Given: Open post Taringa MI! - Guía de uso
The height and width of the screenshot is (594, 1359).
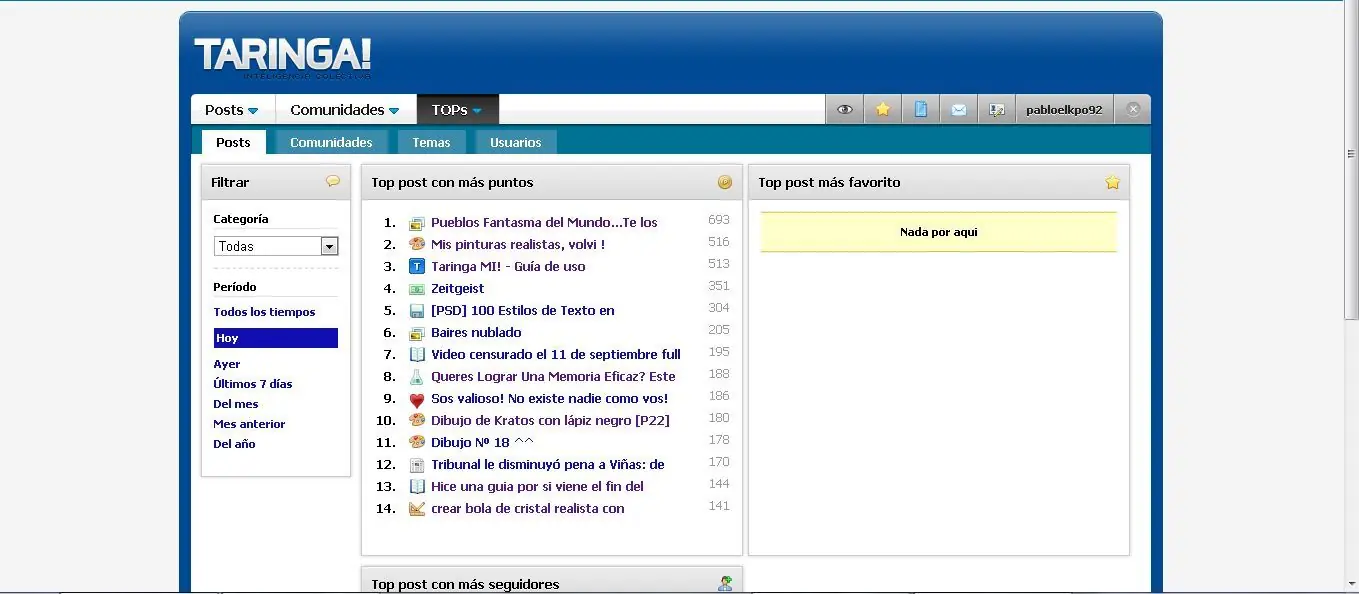Looking at the screenshot, I should 508,266.
